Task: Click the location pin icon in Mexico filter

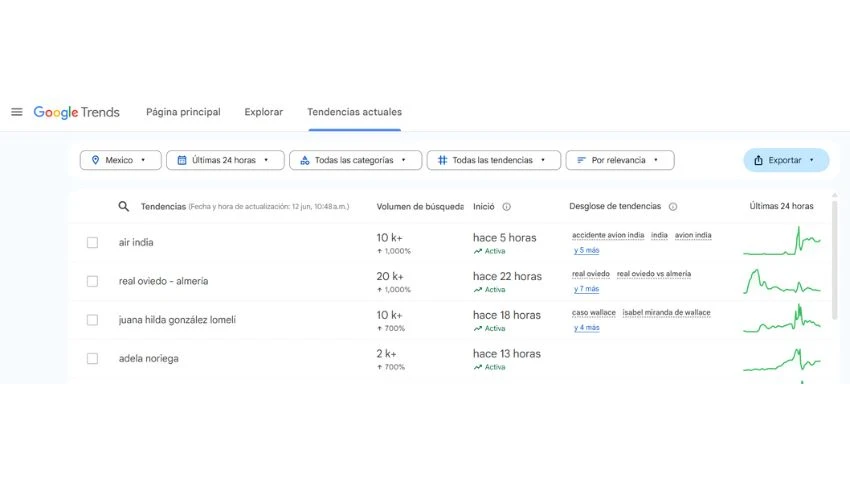Action: pyautogui.click(x=95, y=160)
